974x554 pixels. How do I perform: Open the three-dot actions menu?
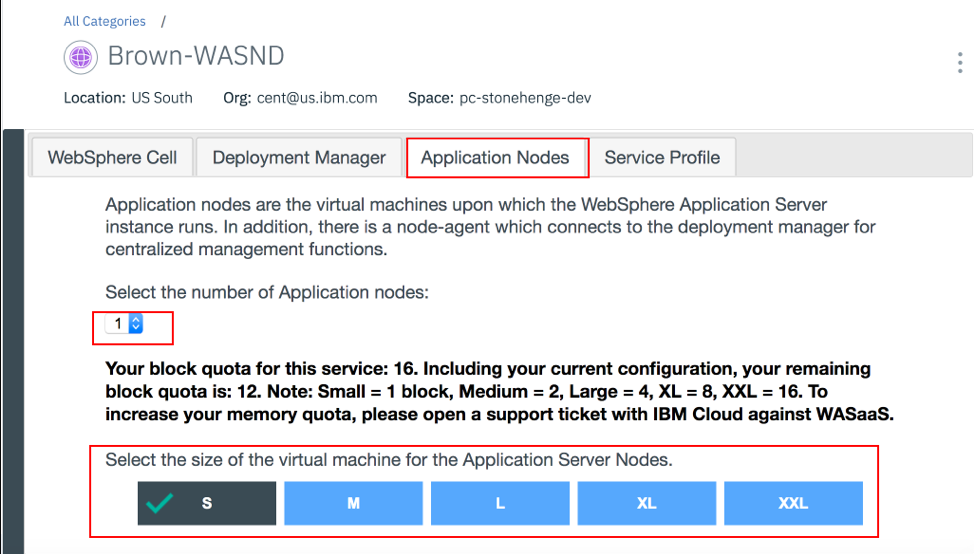click(960, 63)
